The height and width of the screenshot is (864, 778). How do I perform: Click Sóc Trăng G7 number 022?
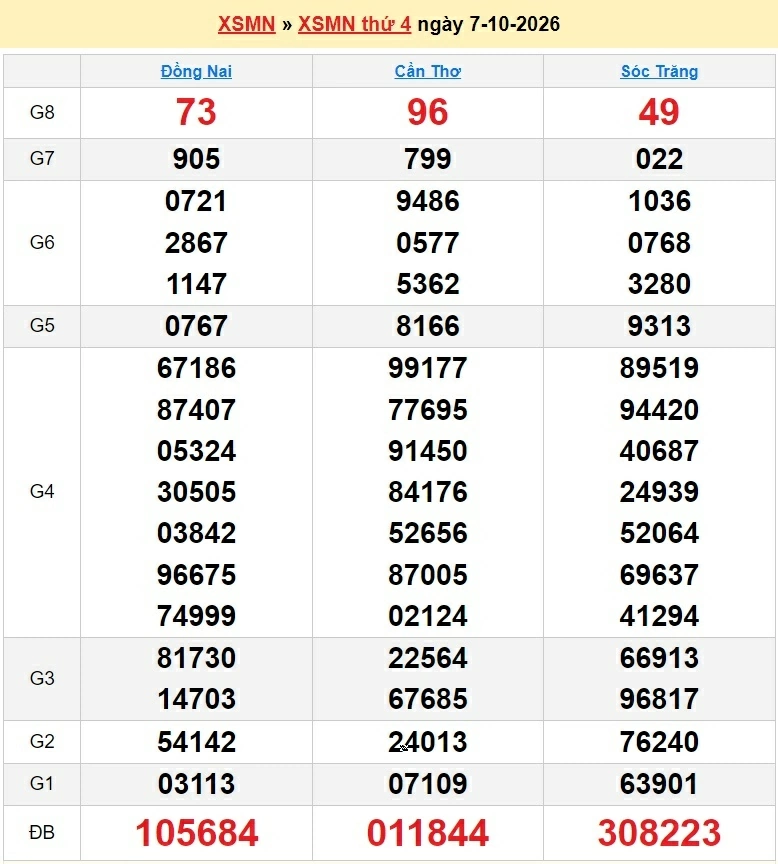(659, 159)
